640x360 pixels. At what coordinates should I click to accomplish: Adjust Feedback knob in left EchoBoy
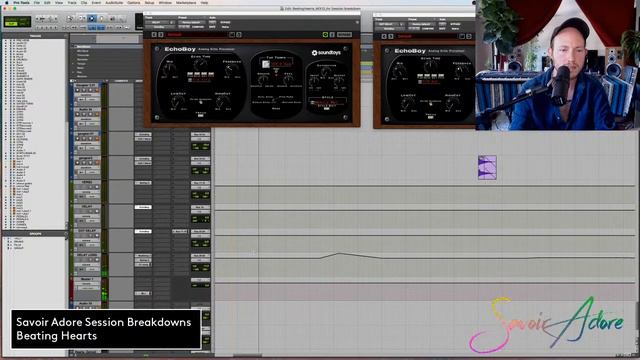[x=231, y=70]
